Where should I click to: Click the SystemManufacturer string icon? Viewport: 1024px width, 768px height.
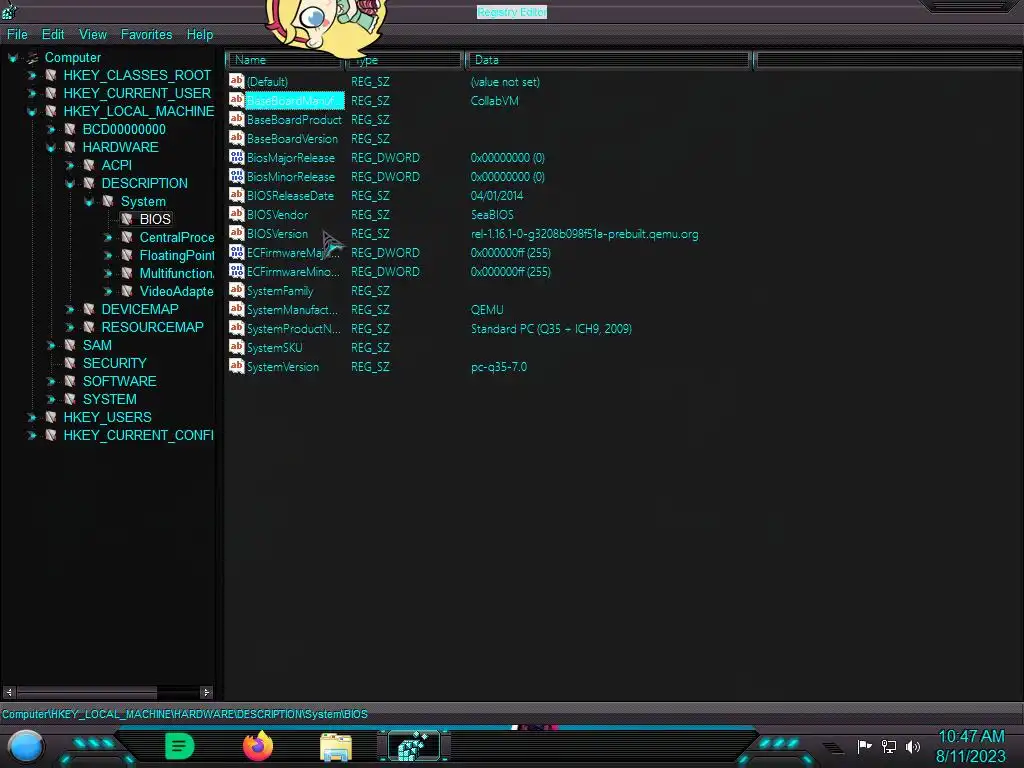(236, 309)
